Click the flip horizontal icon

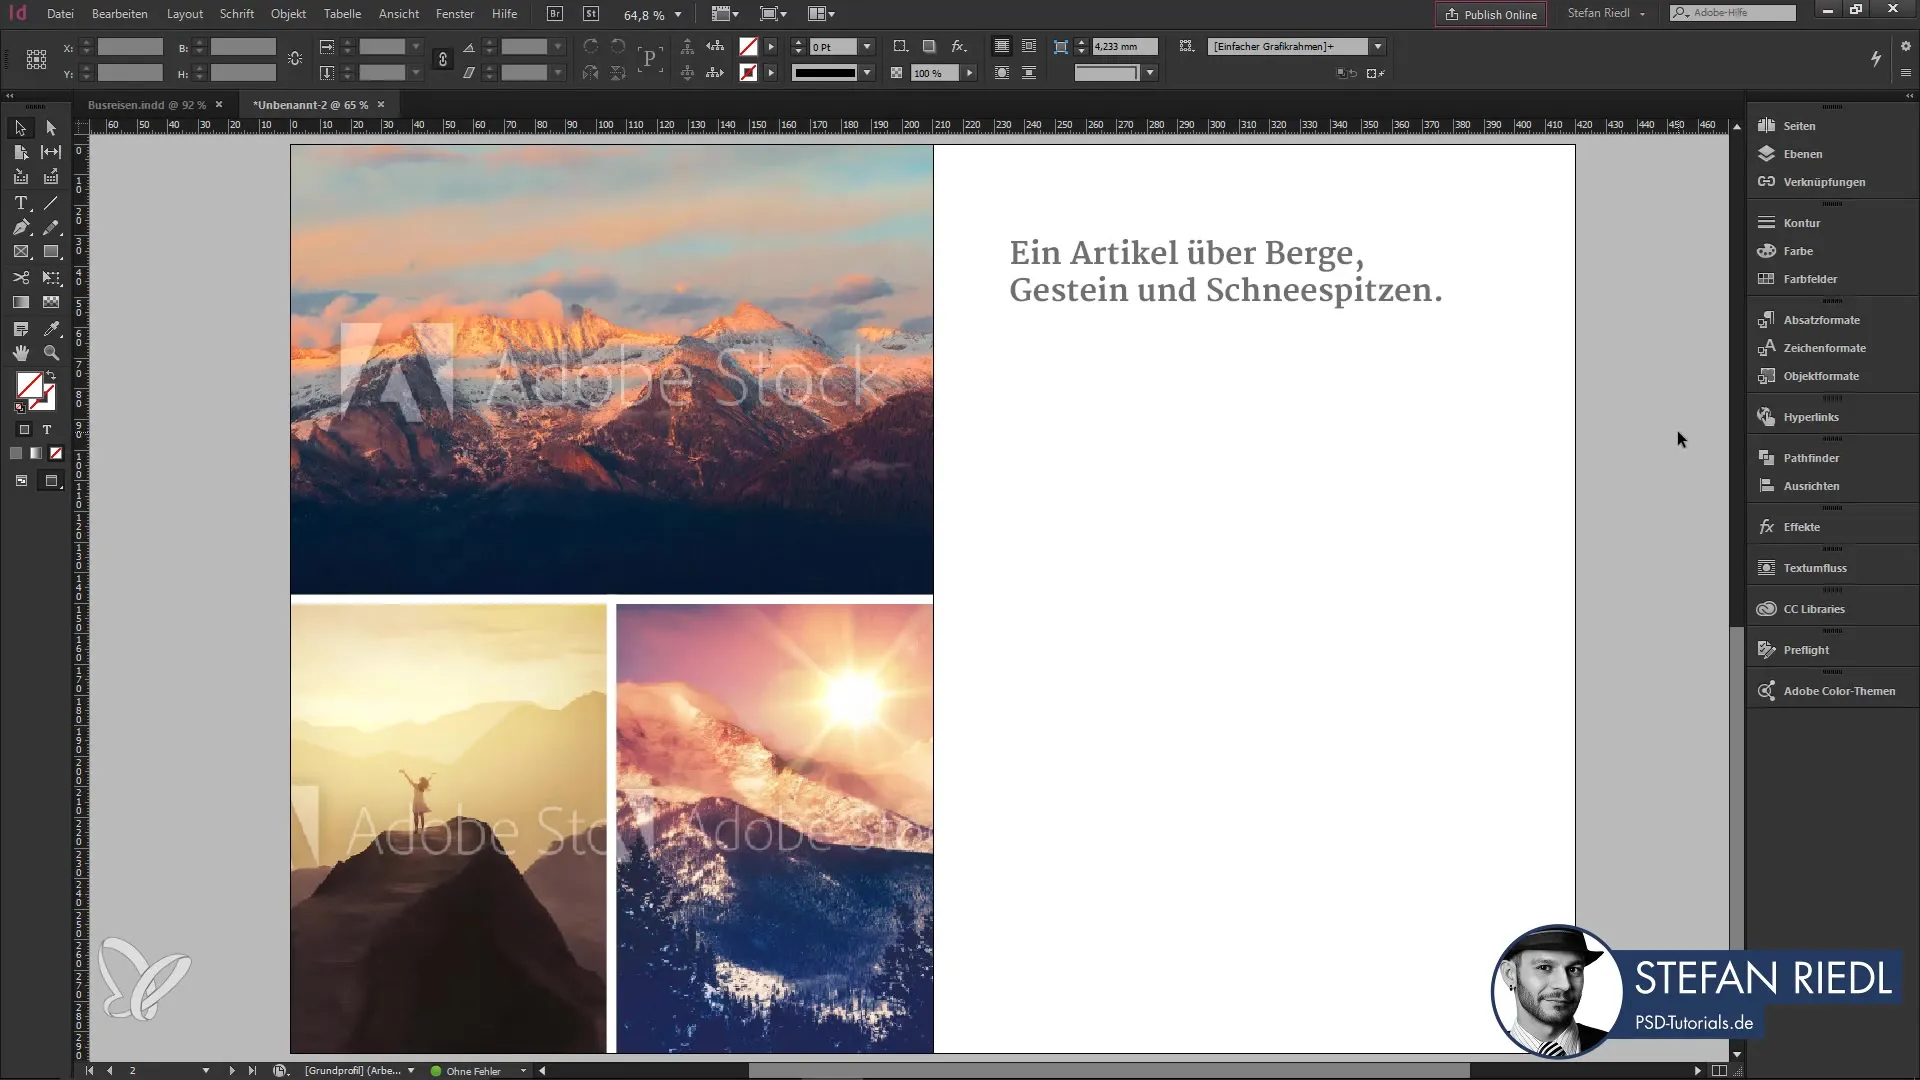tap(591, 73)
